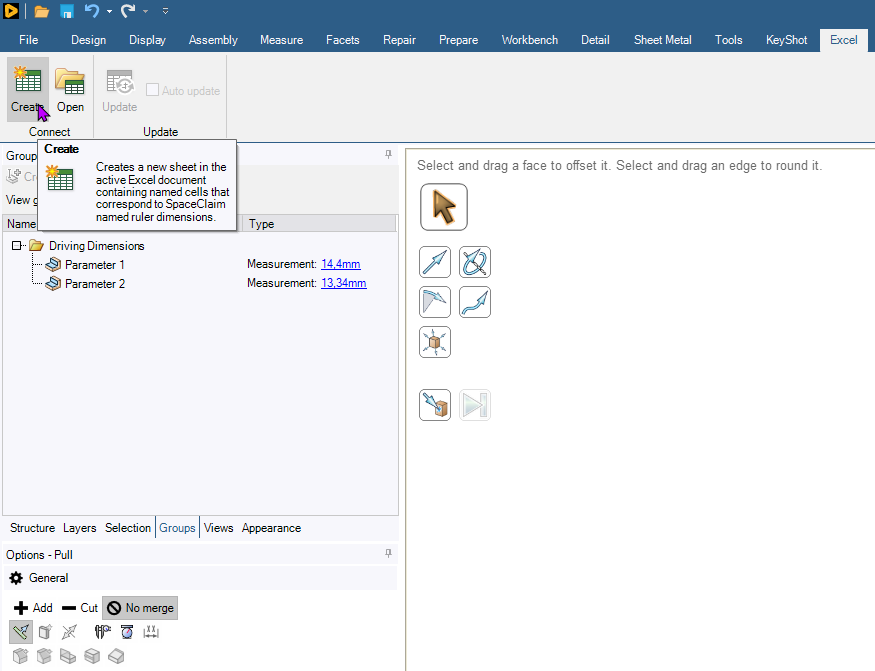875x671 pixels.
Task: Pin the Options - Pull panel
Action: point(388,554)
